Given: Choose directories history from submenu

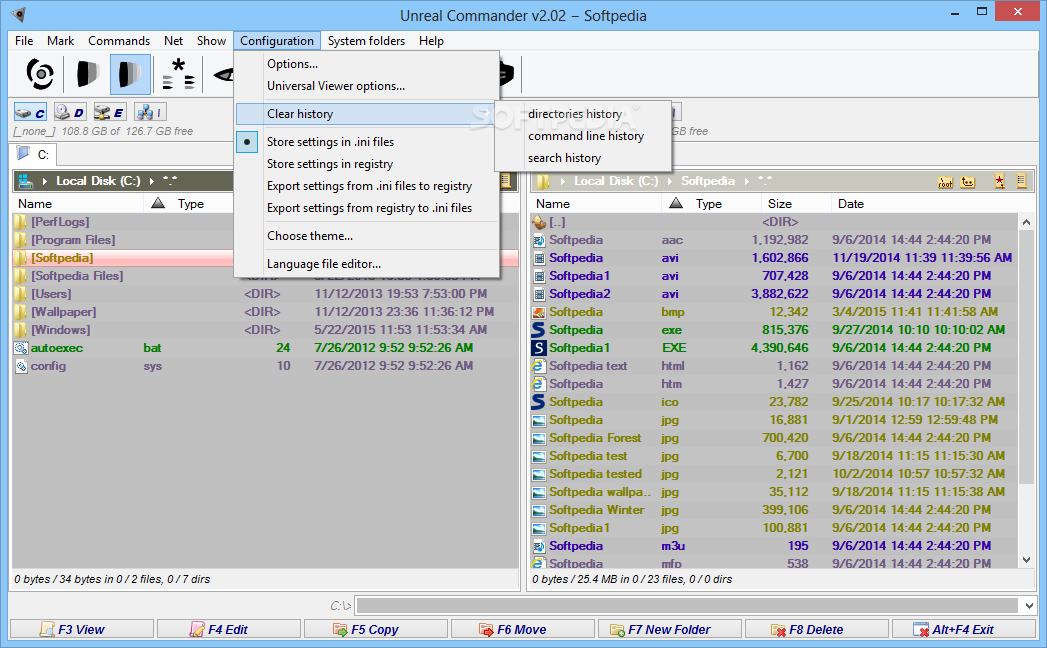Looking at the screenshot, I should 583,114.
